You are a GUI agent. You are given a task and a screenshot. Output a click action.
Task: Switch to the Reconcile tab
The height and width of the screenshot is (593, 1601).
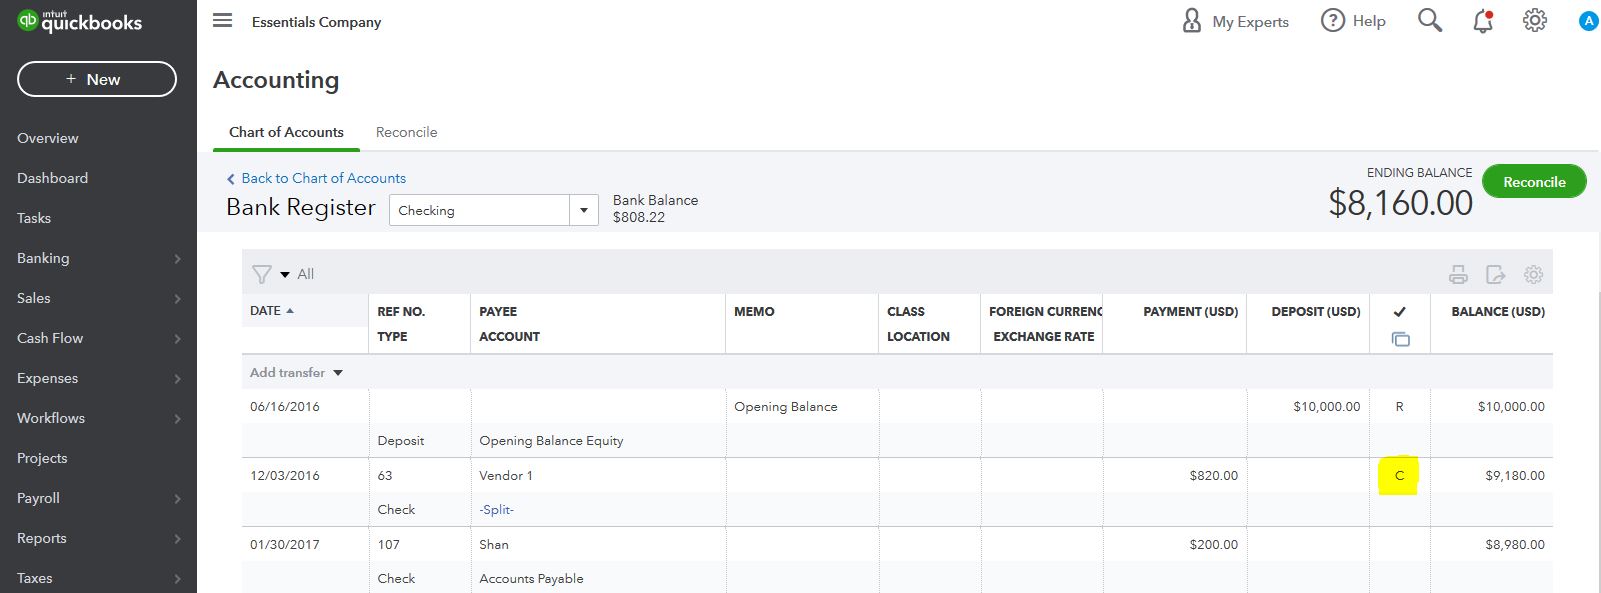pyautogui.click(x=406, y=132)
